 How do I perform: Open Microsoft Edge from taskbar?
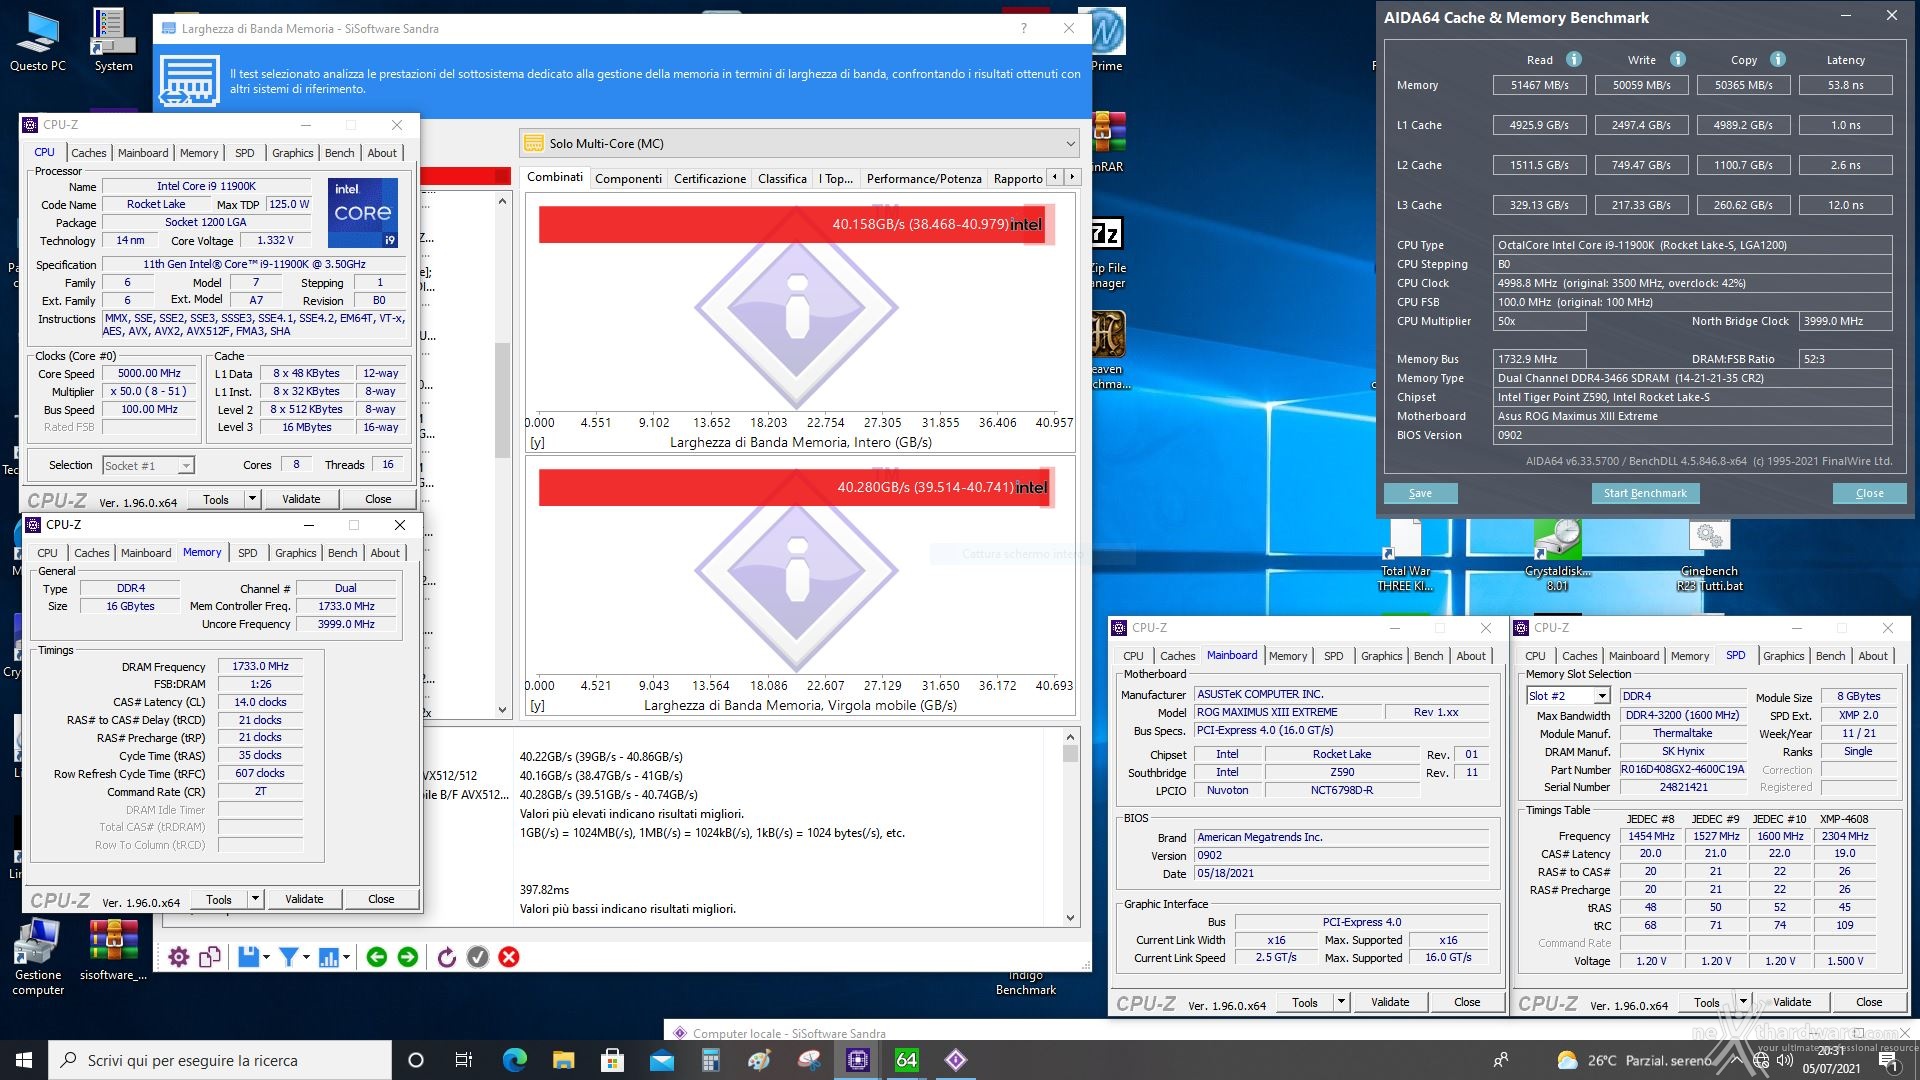[x=514, y=1060]
